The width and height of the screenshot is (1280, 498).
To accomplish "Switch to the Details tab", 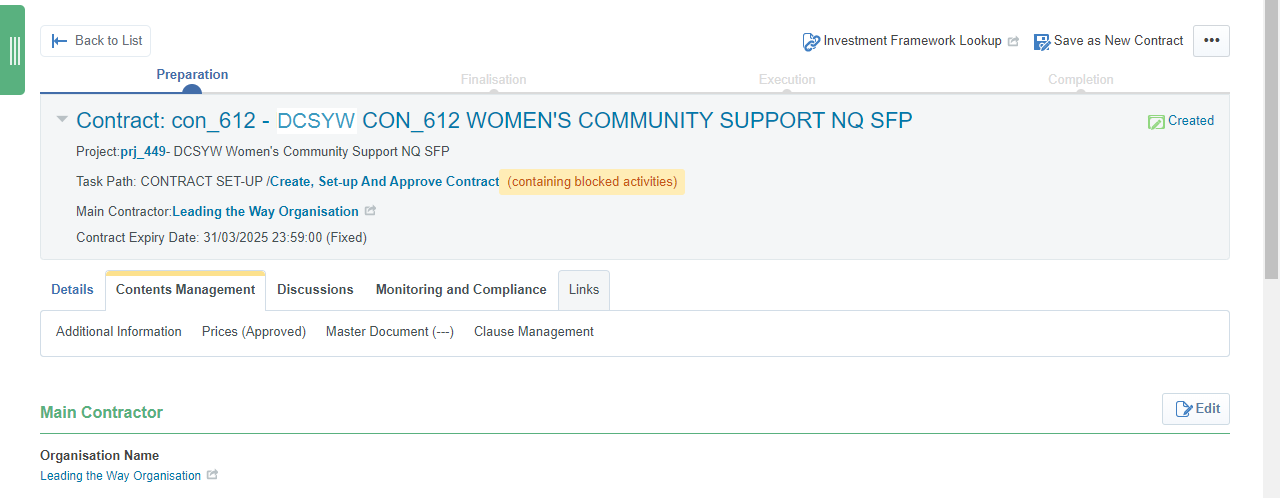I will [72, 290].
